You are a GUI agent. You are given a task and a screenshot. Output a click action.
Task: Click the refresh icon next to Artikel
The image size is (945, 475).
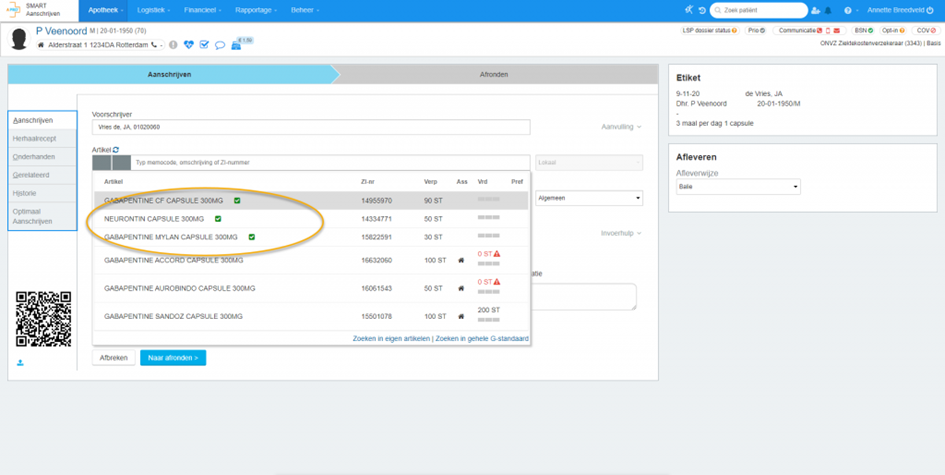pos(116,149)
